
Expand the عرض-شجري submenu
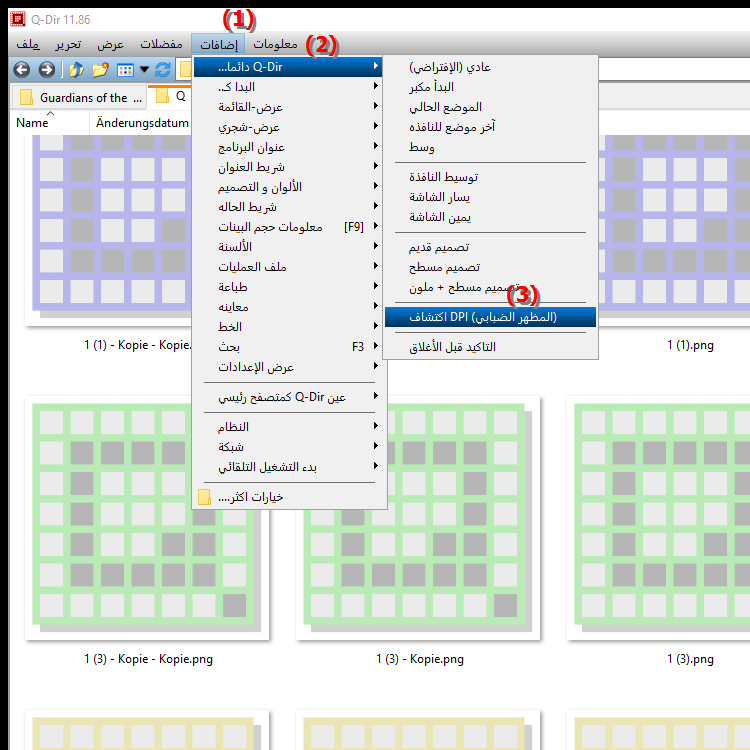coord(288,127)
